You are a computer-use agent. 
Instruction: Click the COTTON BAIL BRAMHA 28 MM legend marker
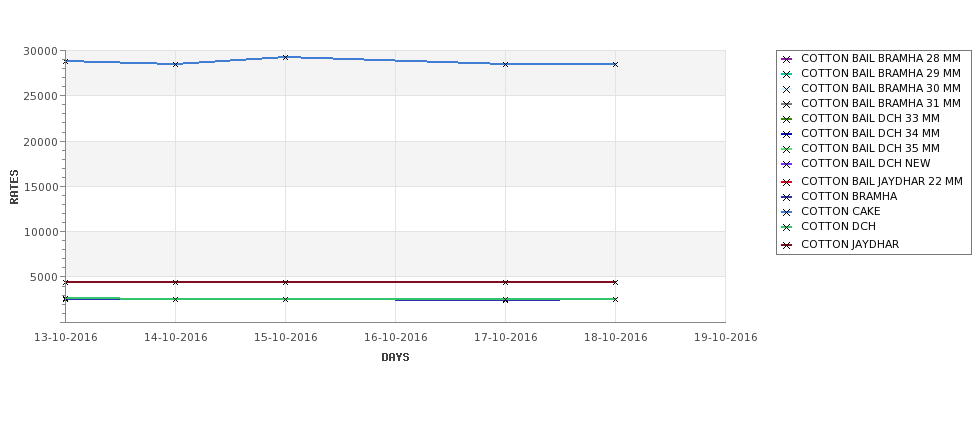pyautogui.click(x=786, y=59)
